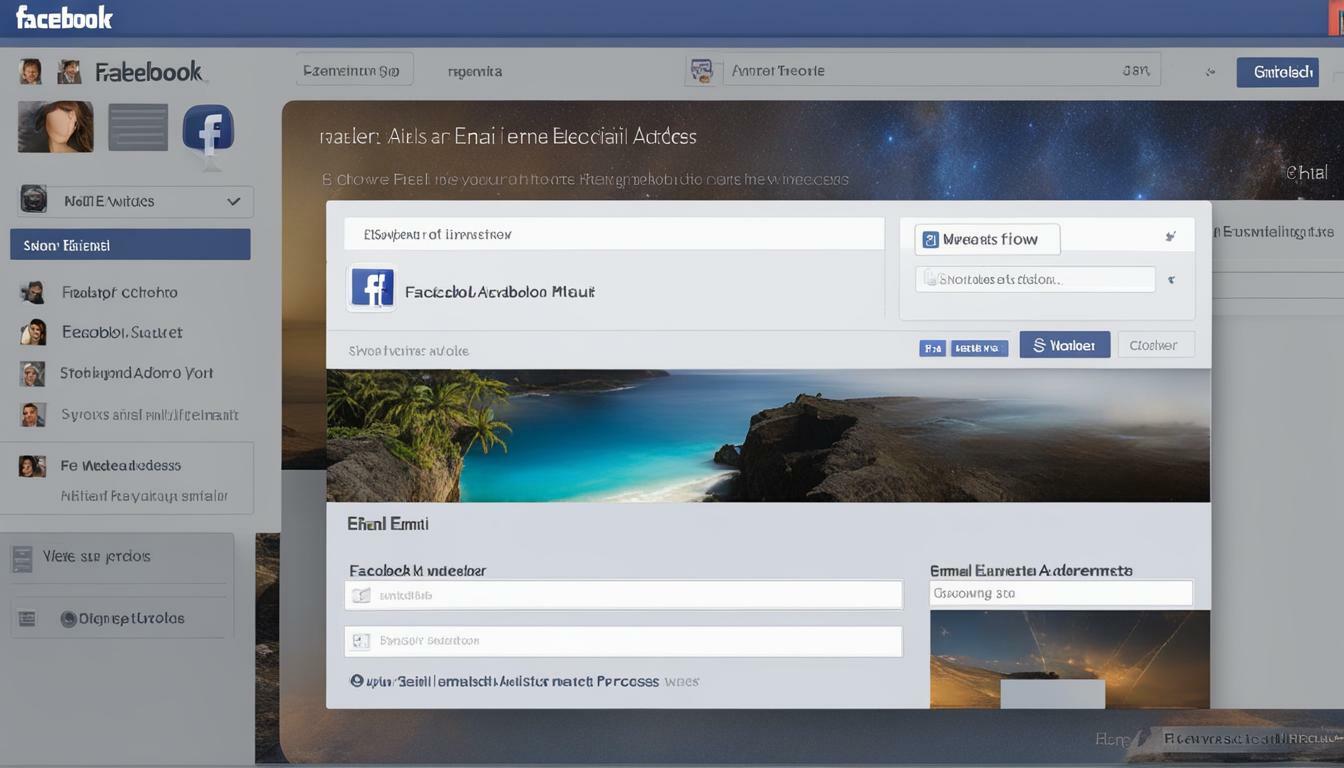Toggle round bullet before Dlqnqeptludos
1344x768 pixels.
coord(69,619)
